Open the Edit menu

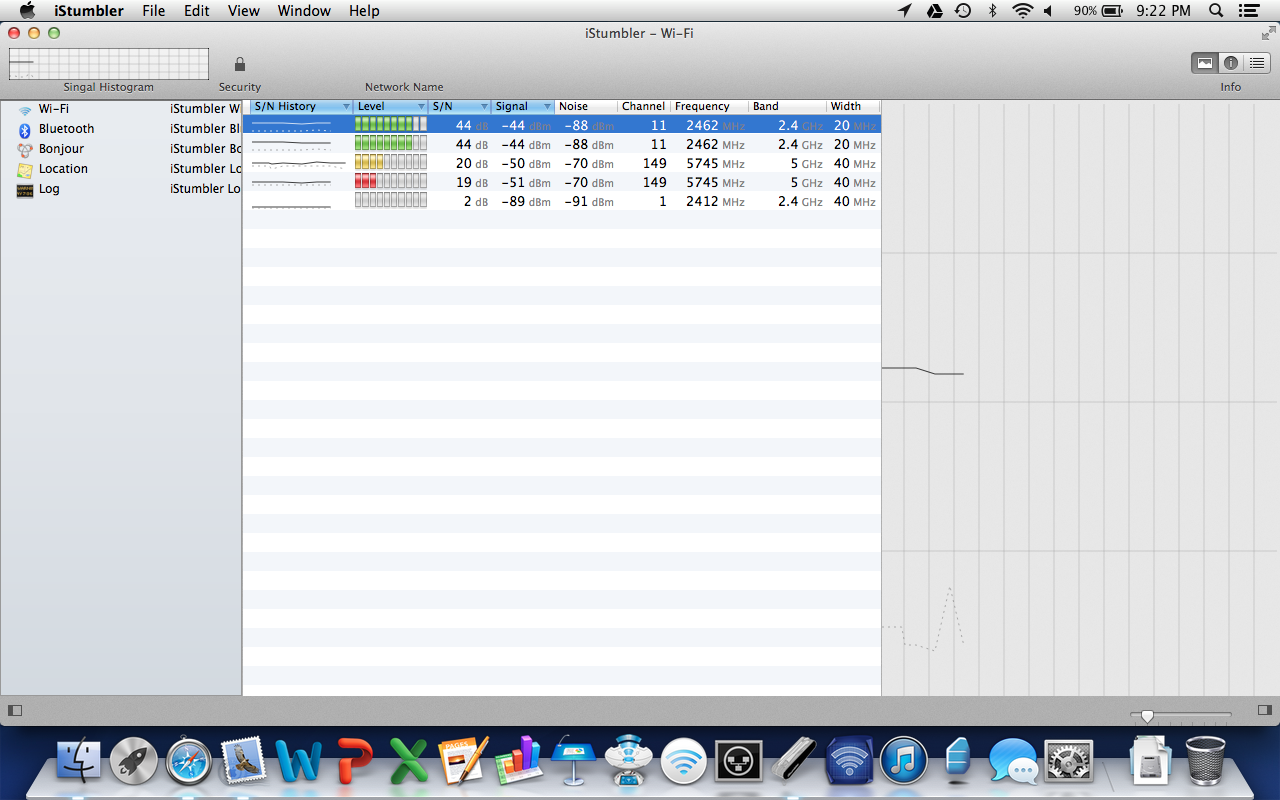click(197, 11)
